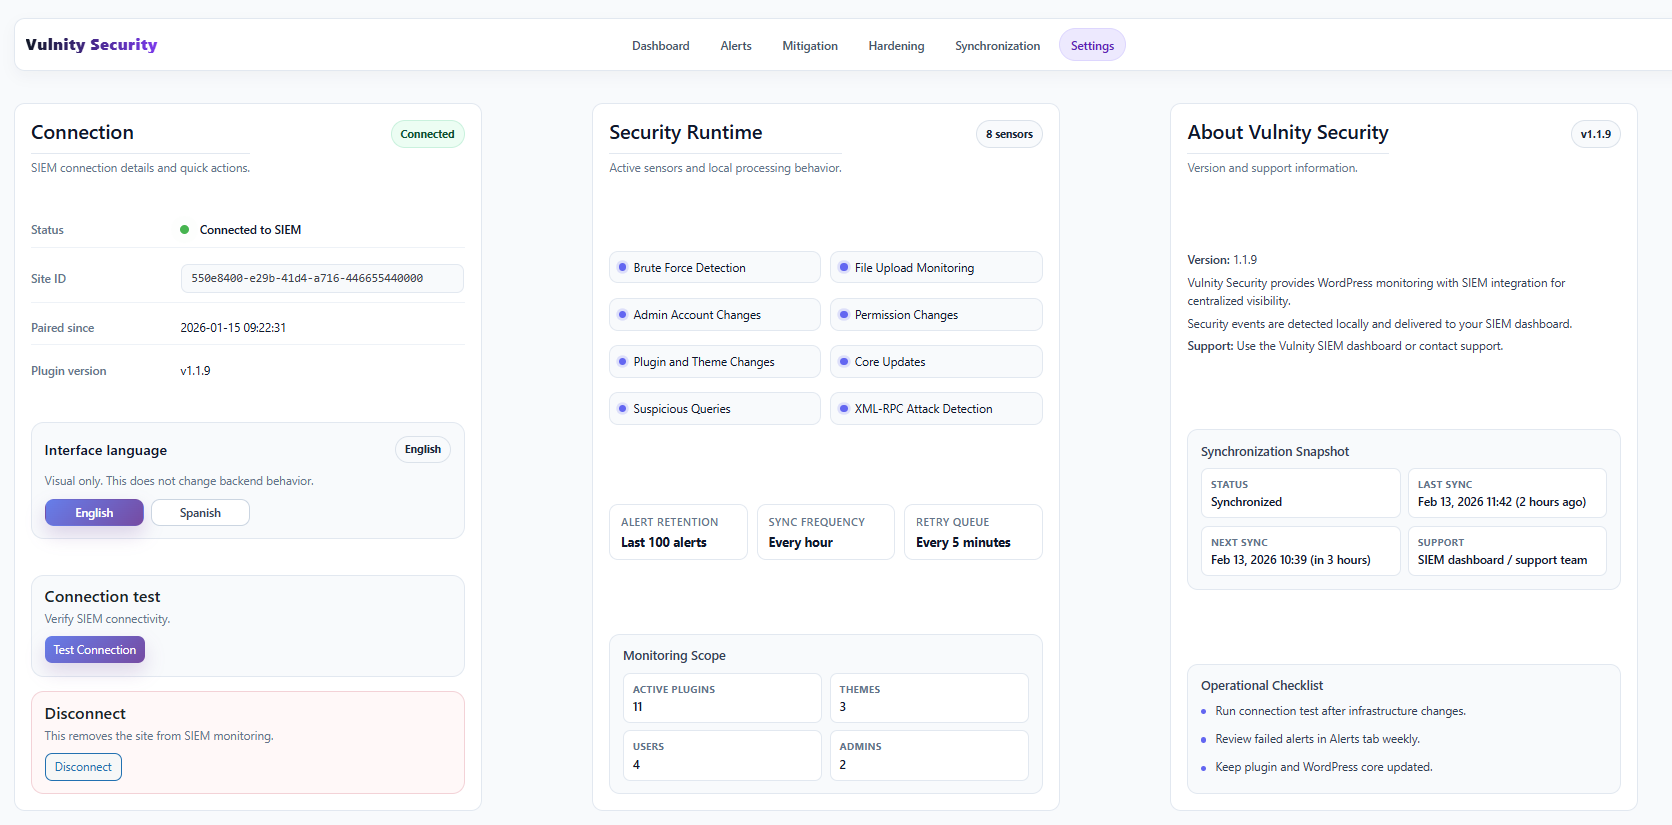
Task: Click the Admin Account Changes sensor dot
Action: [x=622, y=315]
